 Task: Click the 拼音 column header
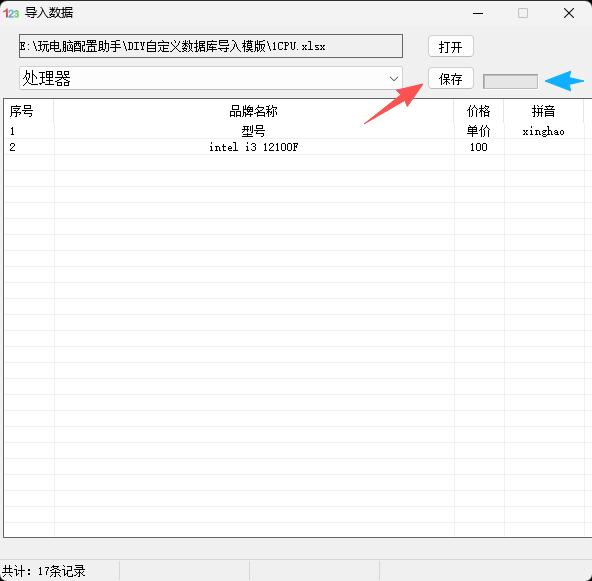544,111
